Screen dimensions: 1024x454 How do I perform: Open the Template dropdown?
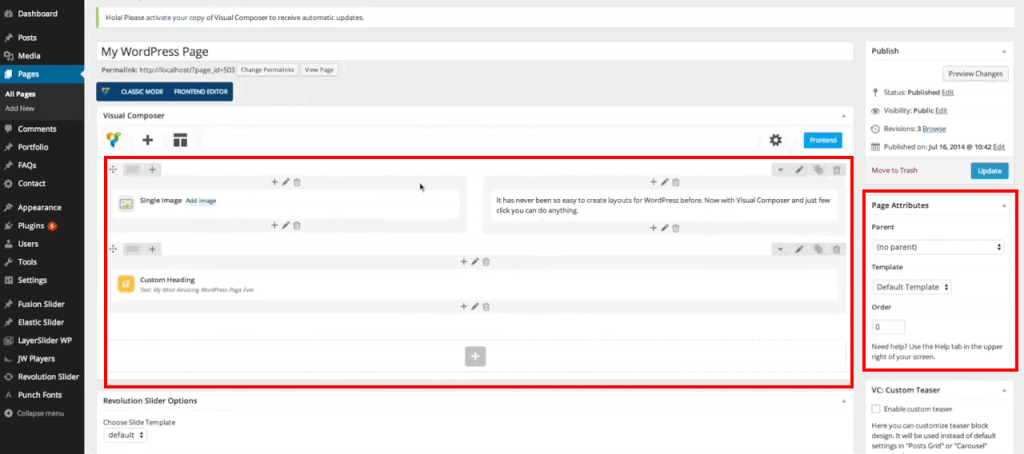(912, 287)
